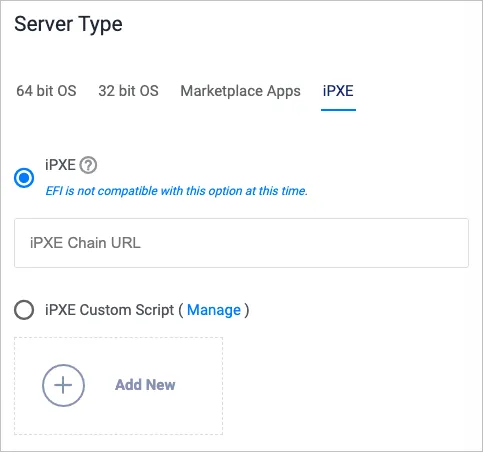The image size is (483, 452).
Task: Click the circled plus icon
Action: click(x=63, y=385)
